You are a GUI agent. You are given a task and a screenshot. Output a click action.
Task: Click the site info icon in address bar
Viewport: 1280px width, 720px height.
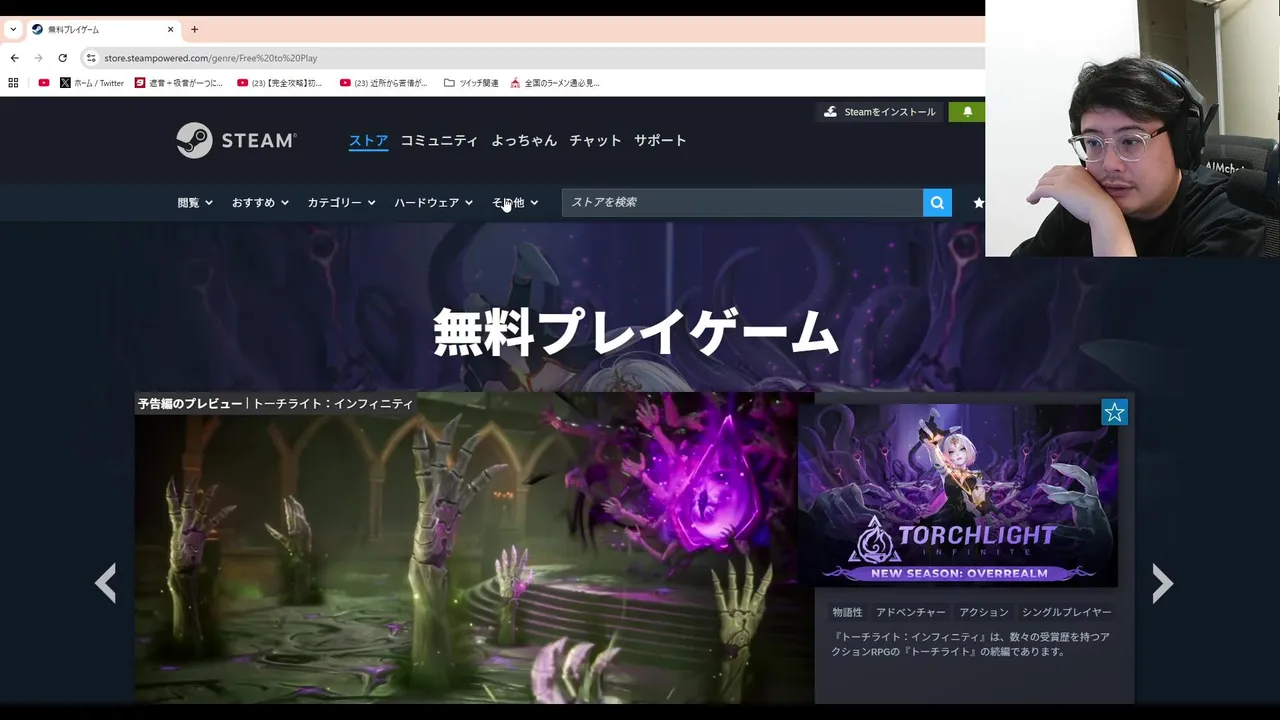91,58
